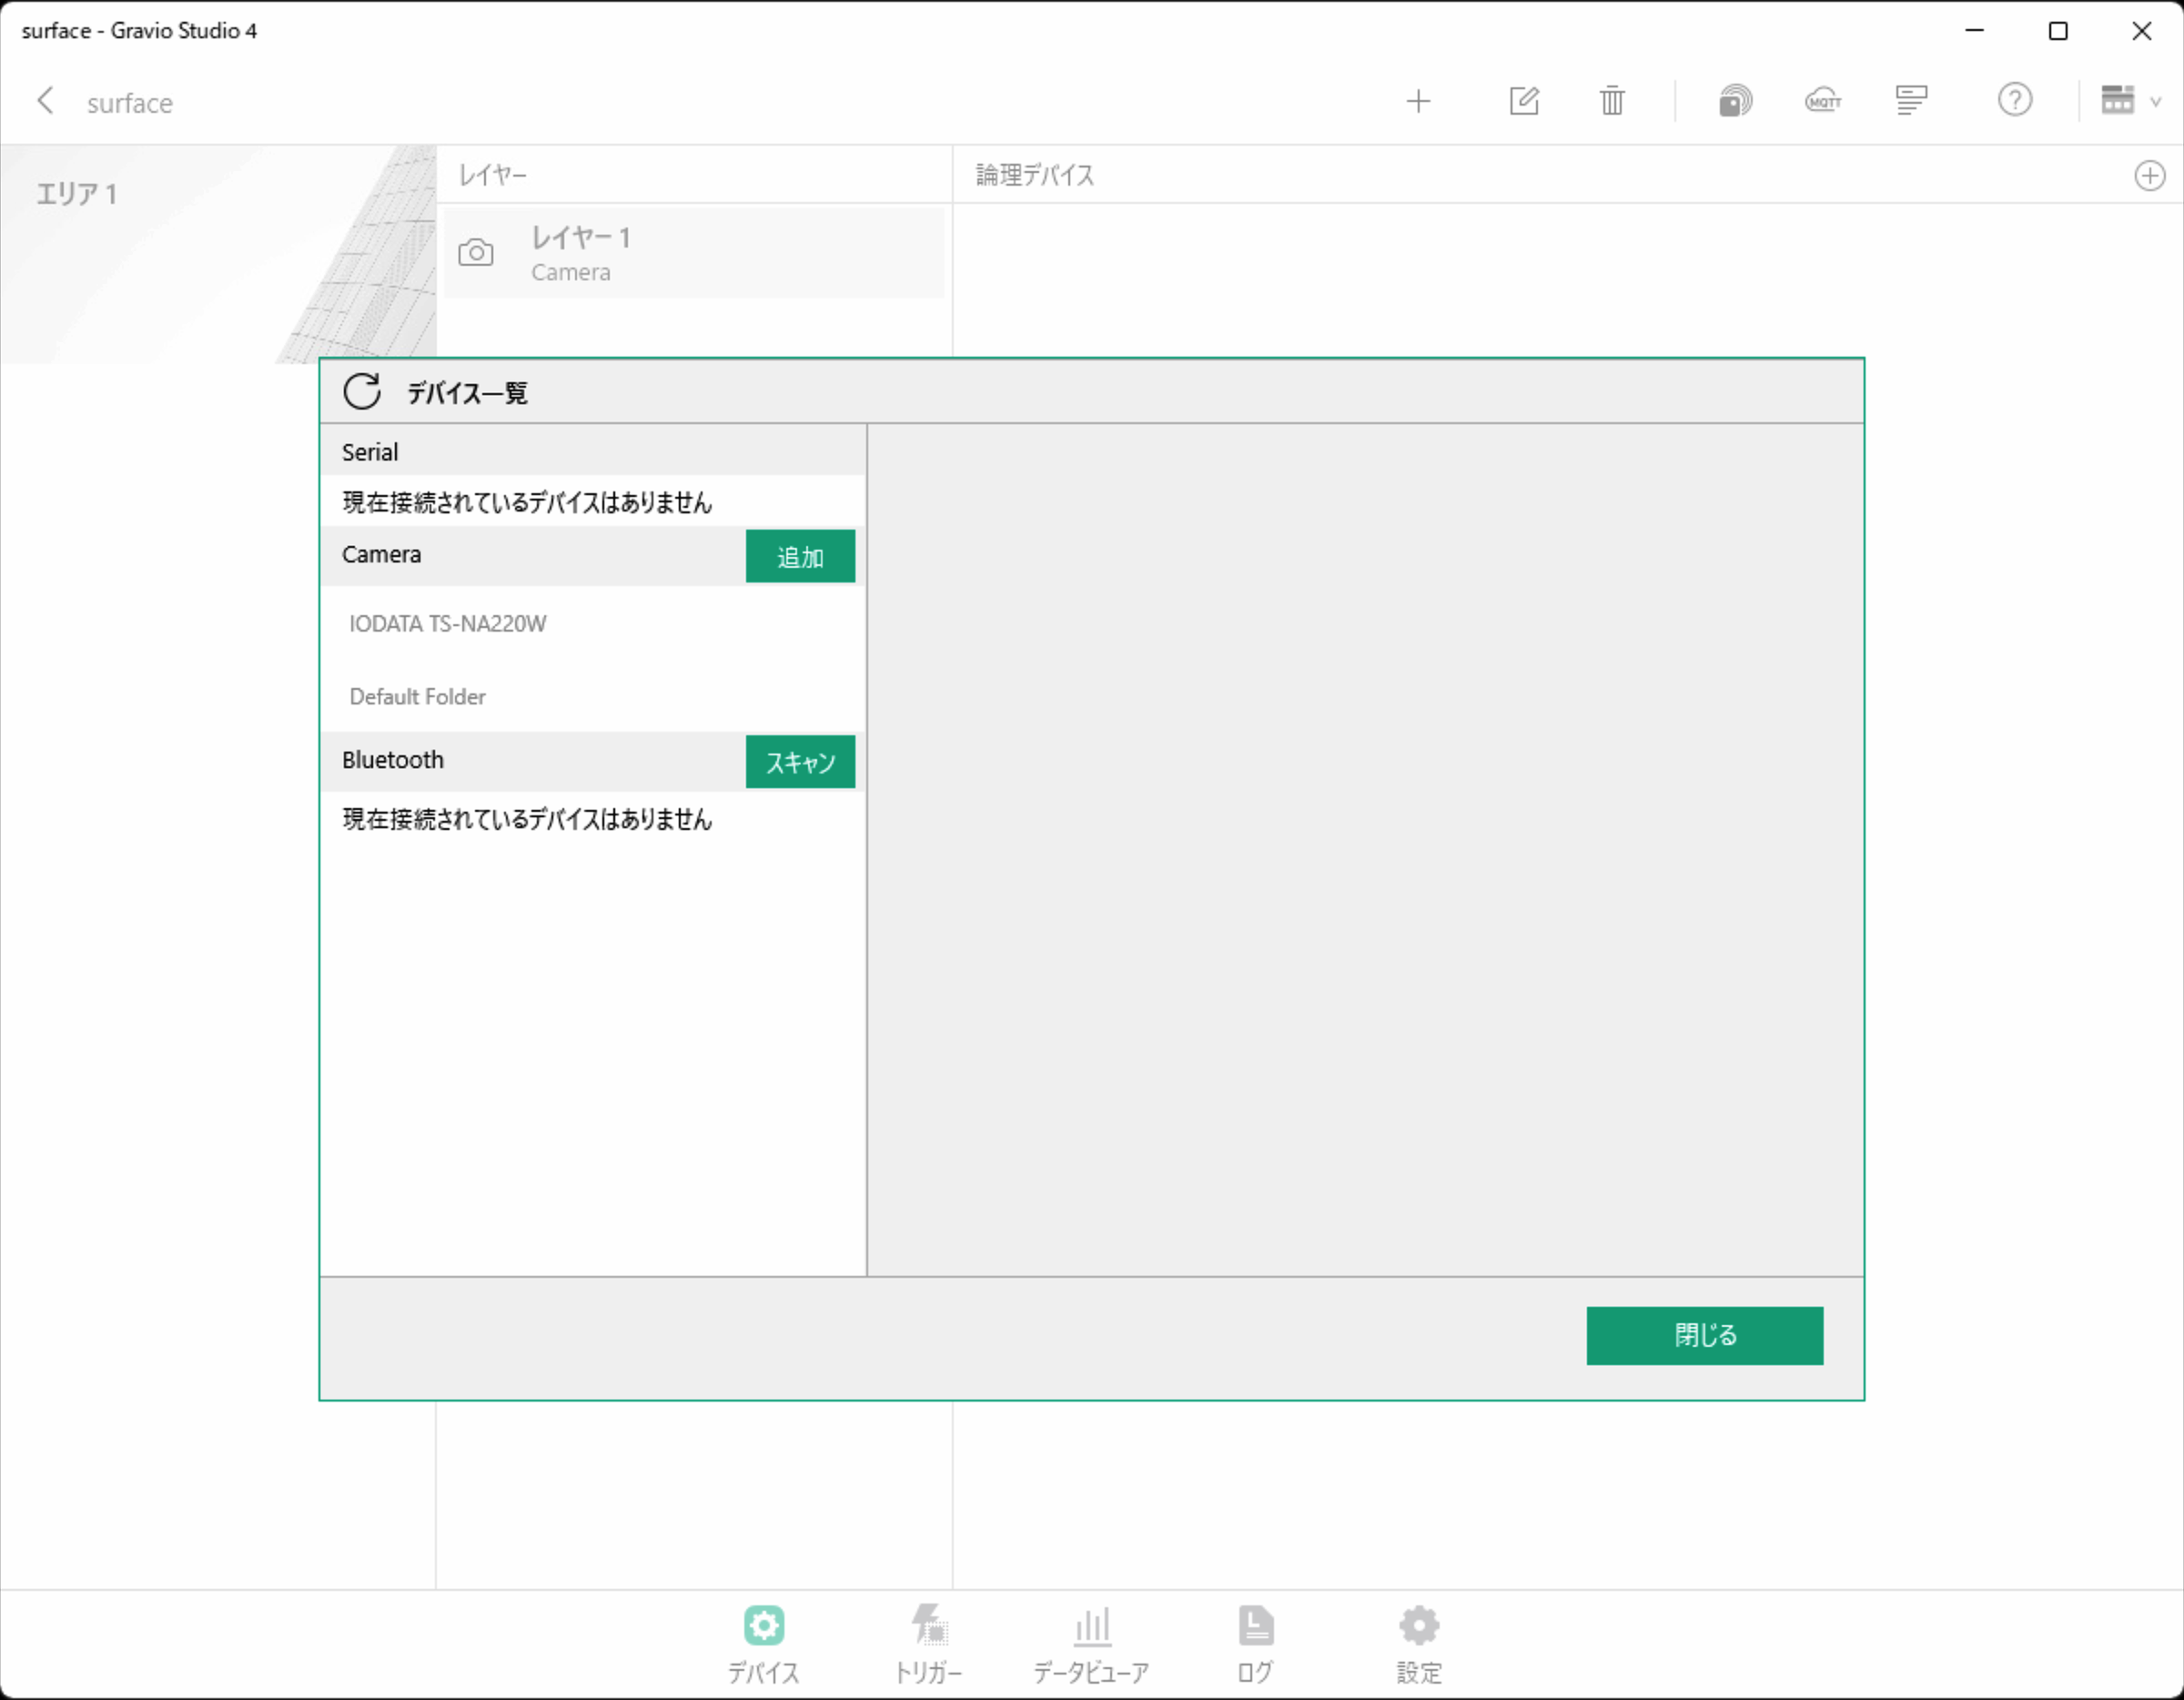The width and height of the screenshot is (2184, 1700).
Task: Select Default Folder entry
Action: tap(593, 696)
